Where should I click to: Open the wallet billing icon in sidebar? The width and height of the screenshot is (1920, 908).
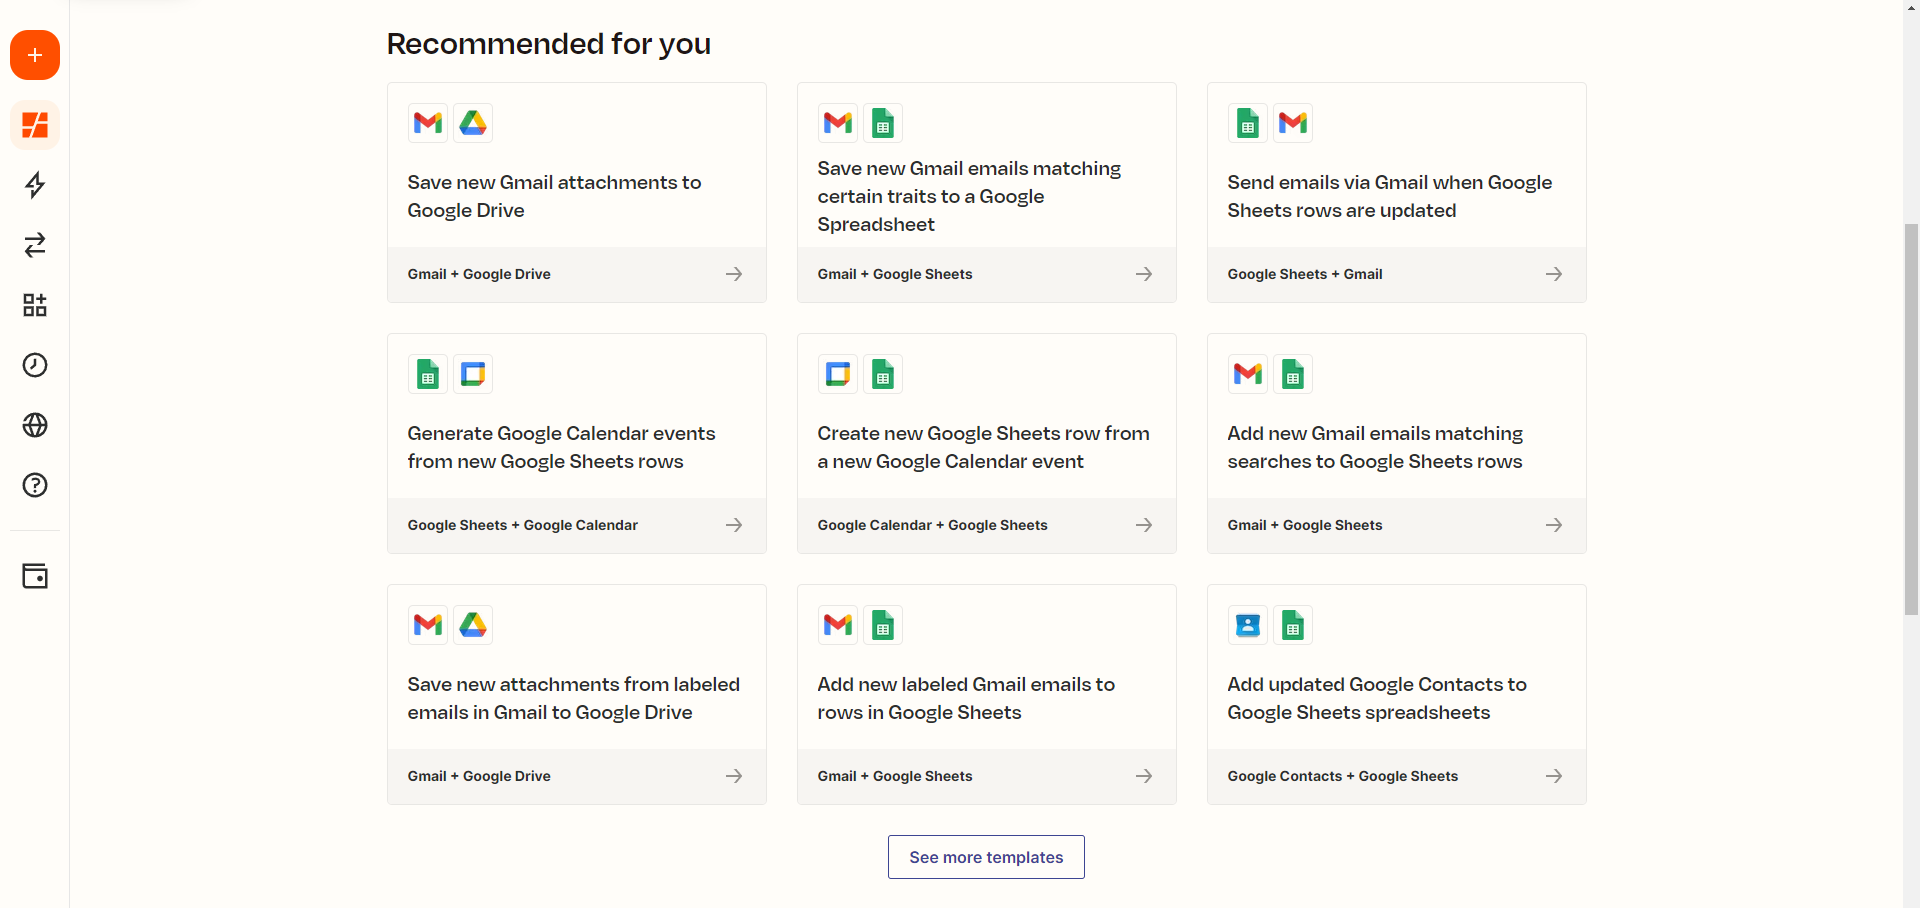[x=35, y=576]
